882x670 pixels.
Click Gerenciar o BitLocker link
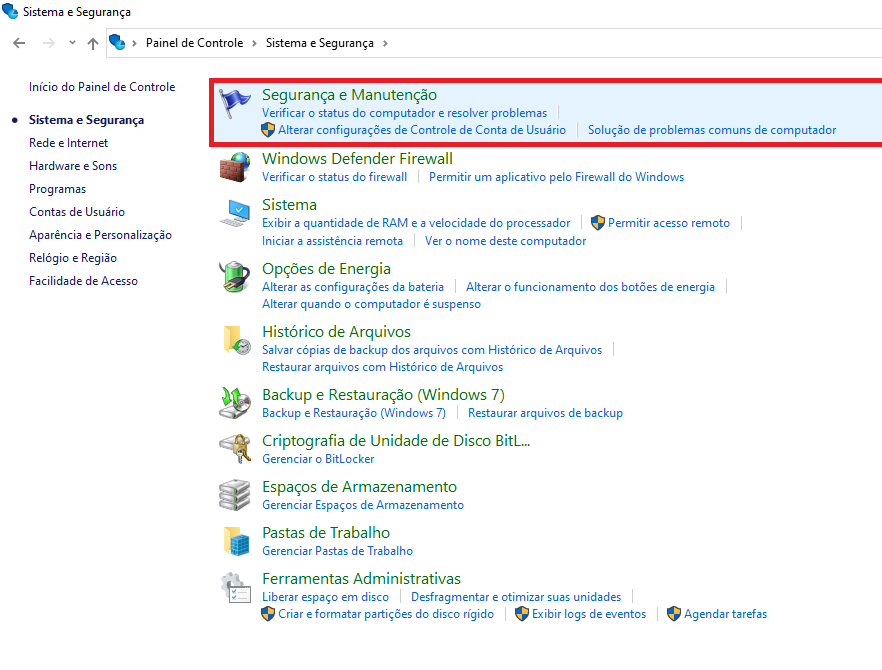click(x=318, y=459)
